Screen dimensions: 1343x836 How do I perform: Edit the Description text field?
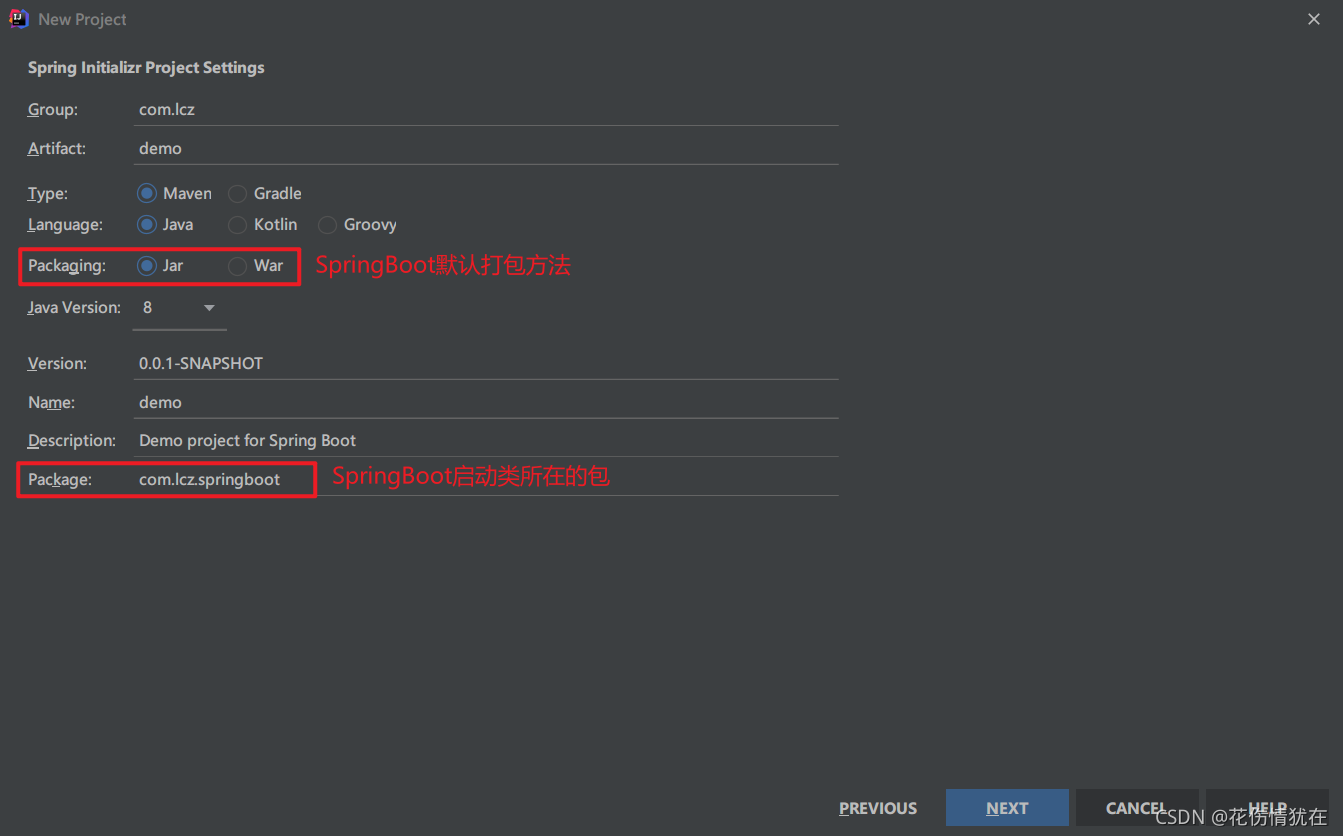[x=486, y=440]
